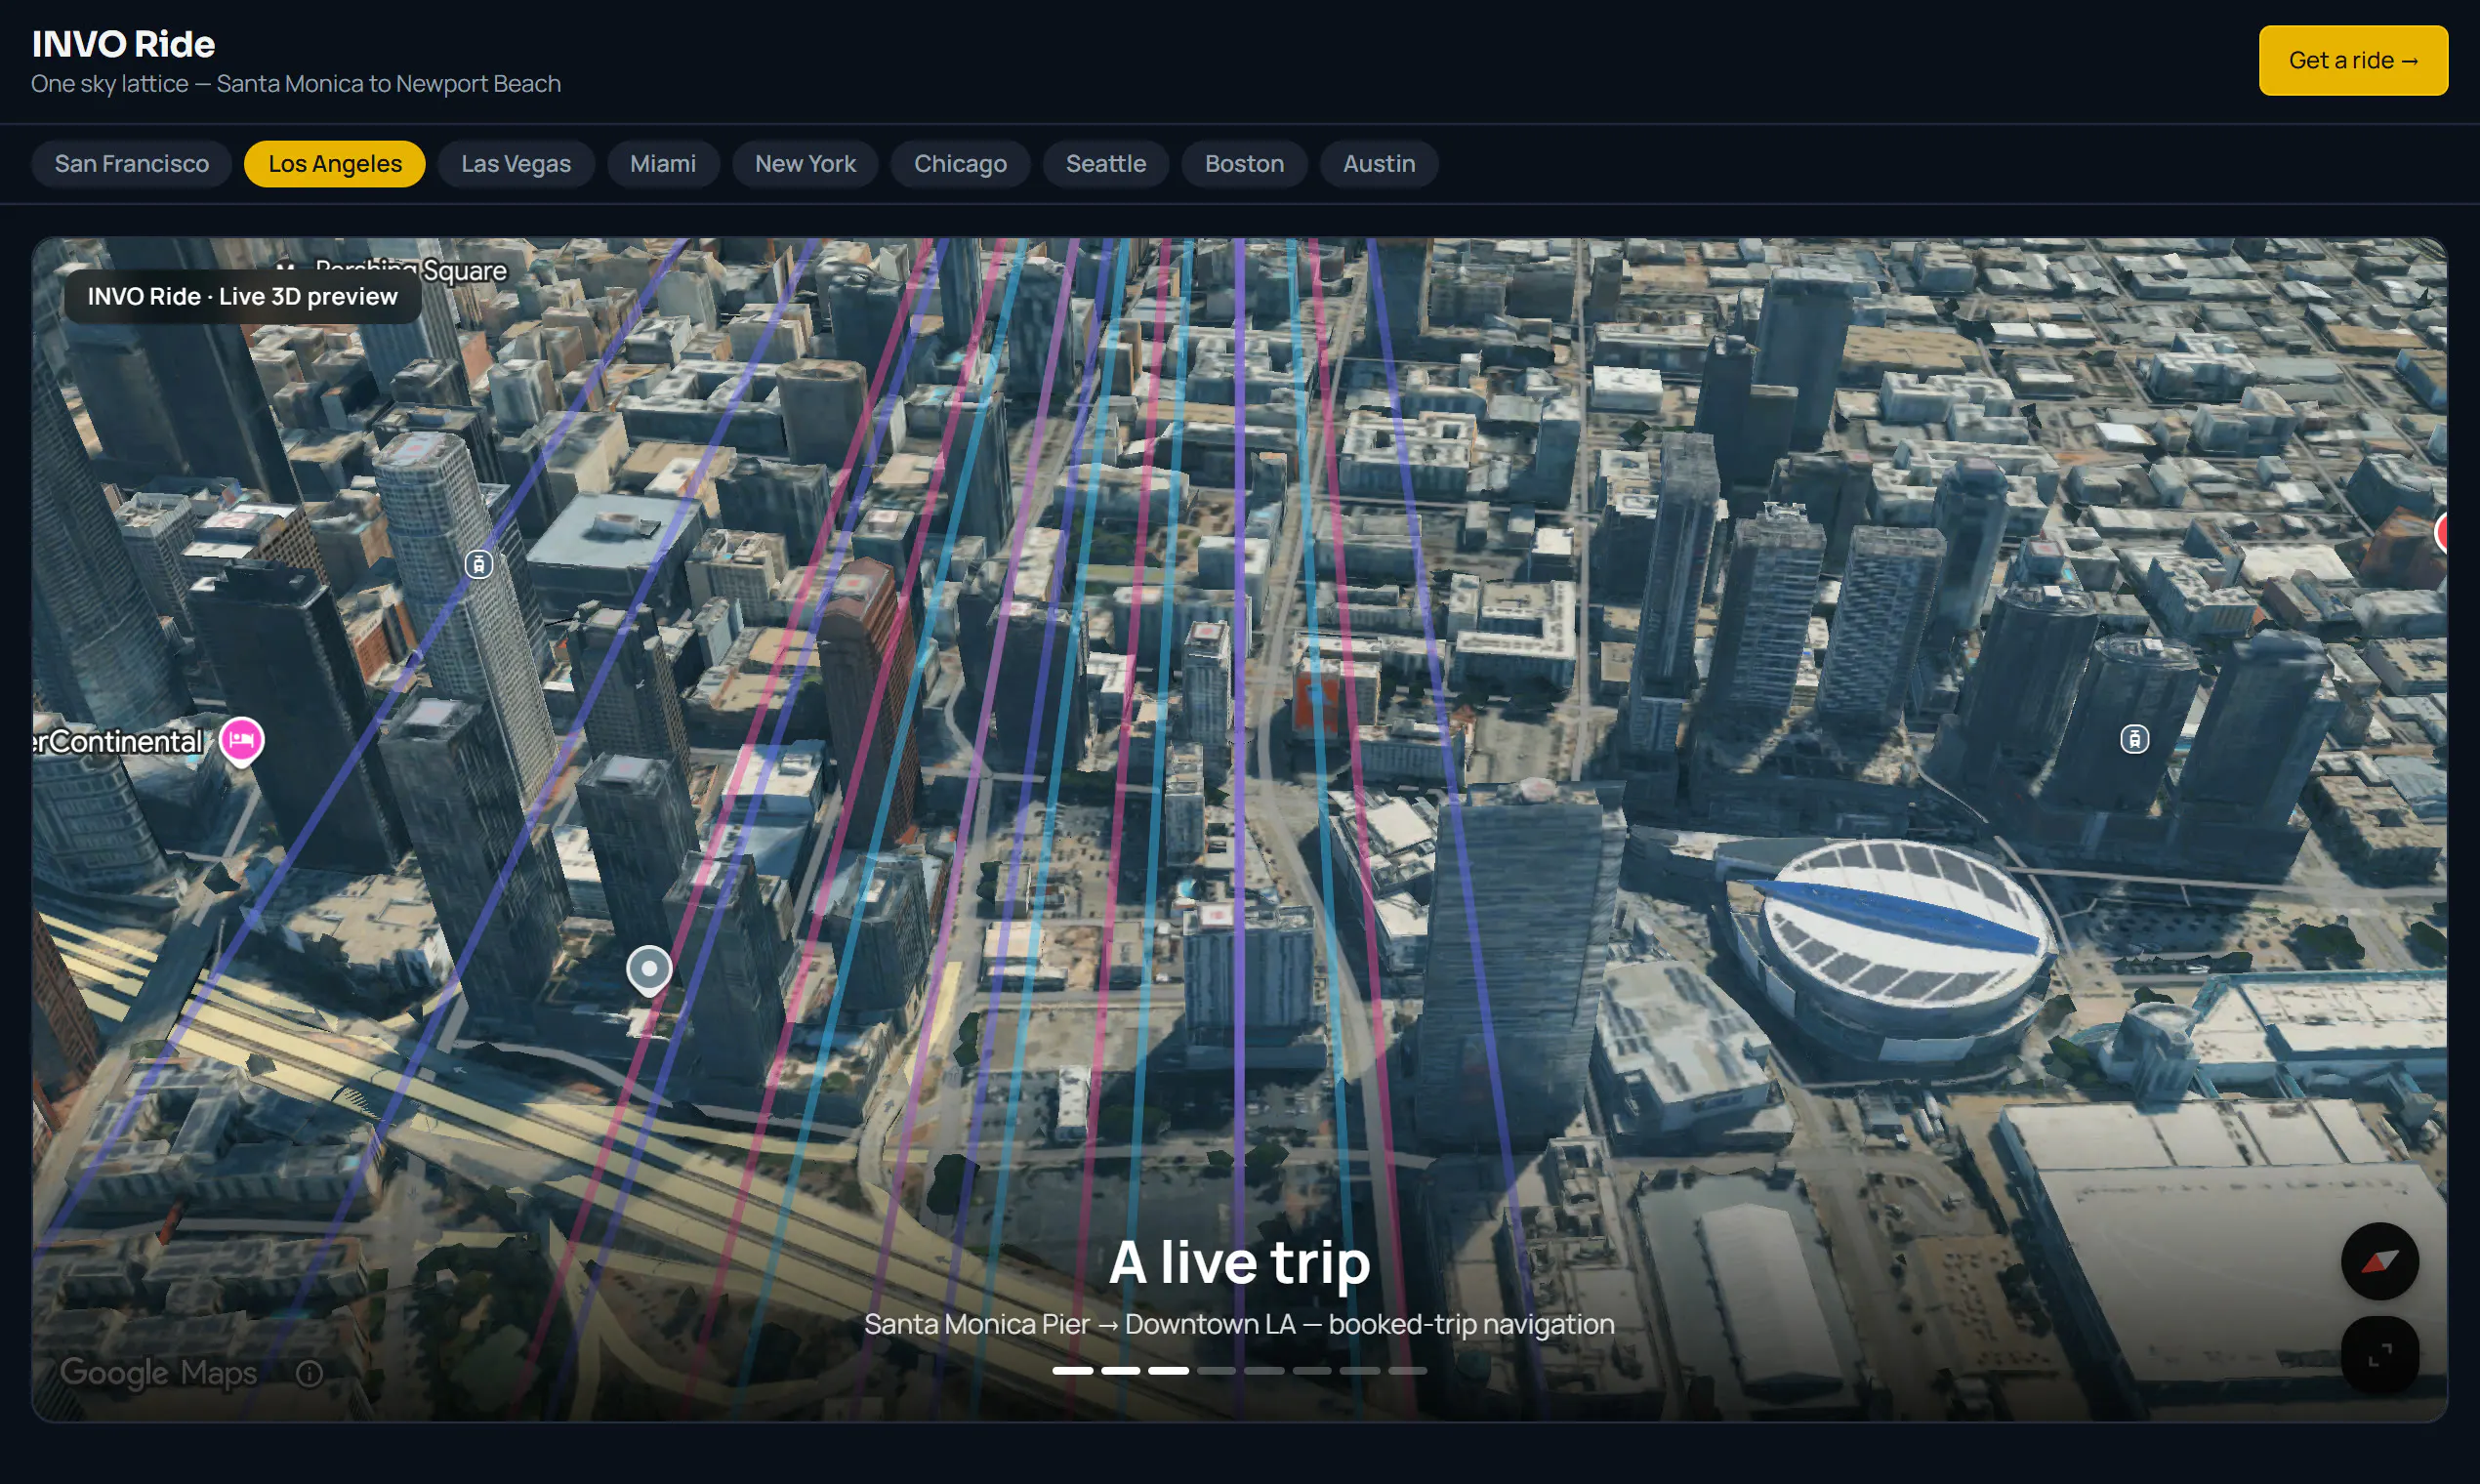Click the 'INVO Ride · Live 3D preview' badge
Screen dimensions: 2480x1484
click(242, 297)
